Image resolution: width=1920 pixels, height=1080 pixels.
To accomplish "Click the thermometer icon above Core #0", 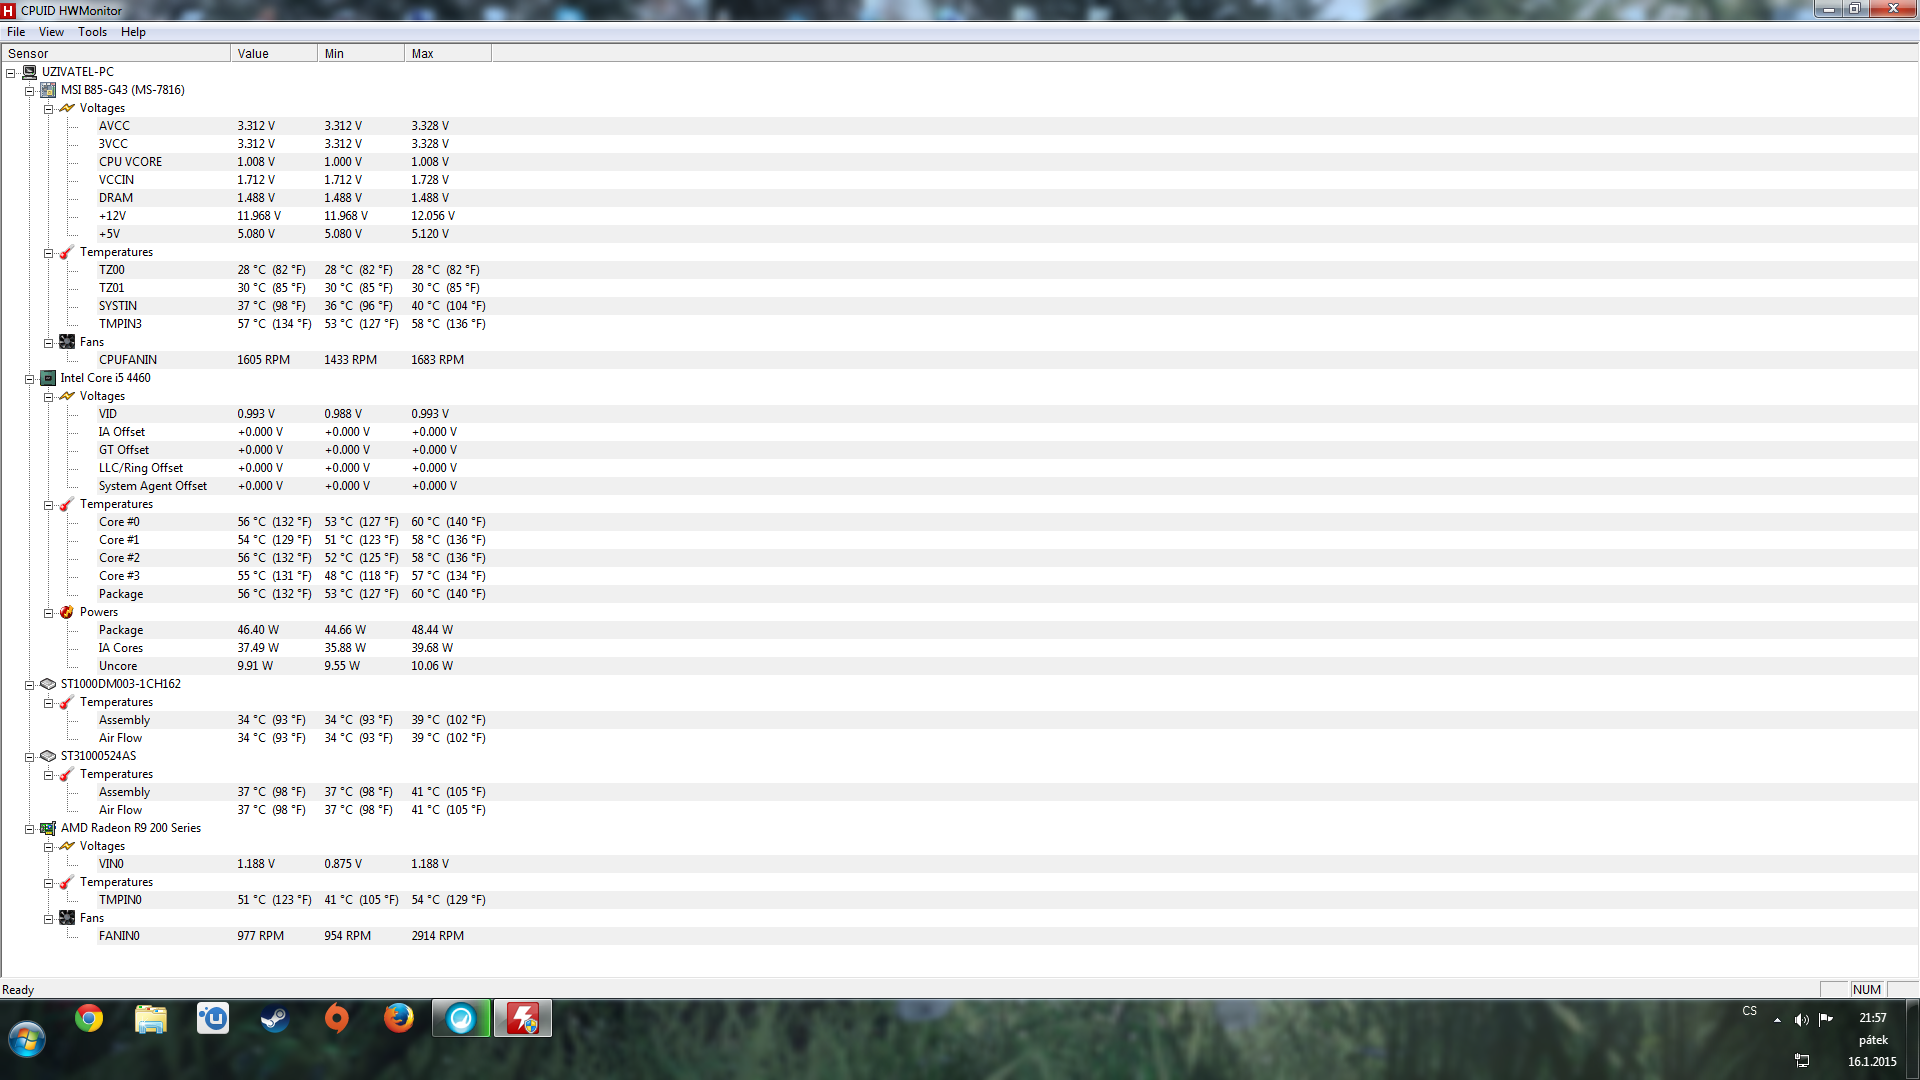I will (x=67, y=504).
